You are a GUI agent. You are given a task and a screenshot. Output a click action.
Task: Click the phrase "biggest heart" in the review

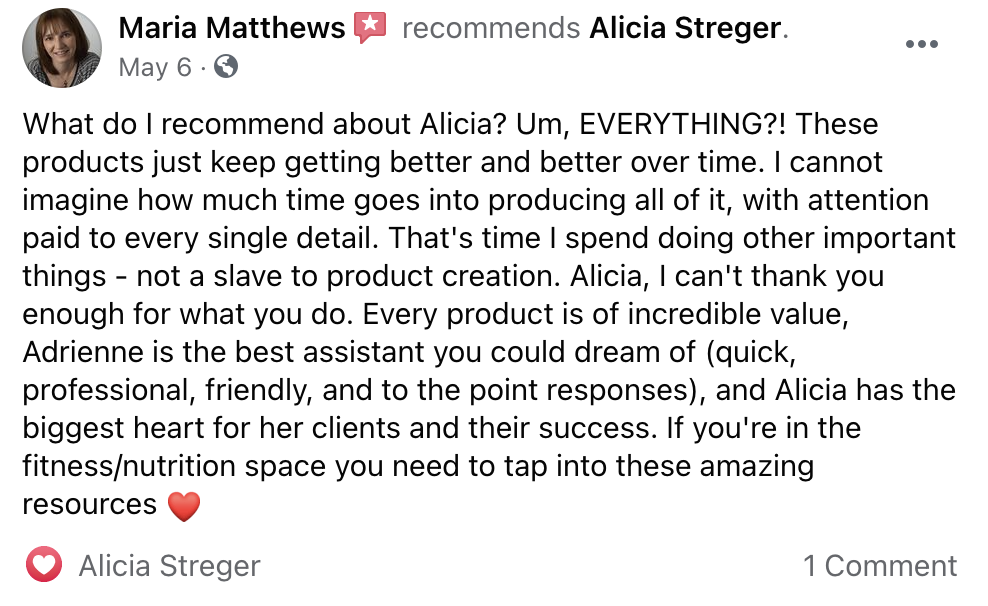click(118, 429)
